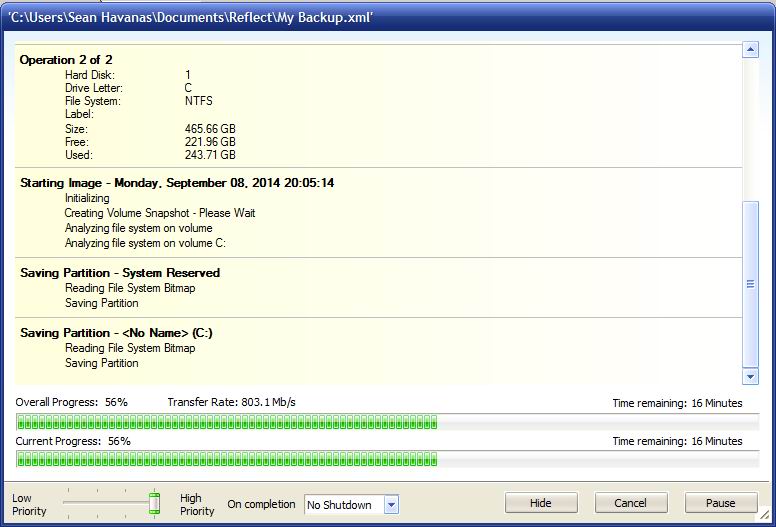776x527 pixels.
Task: Click the Transfer Rate readout
Action: (231, 402)
